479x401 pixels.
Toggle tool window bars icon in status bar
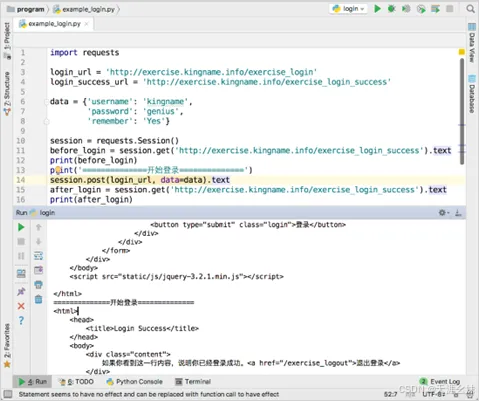pos(8,394)
